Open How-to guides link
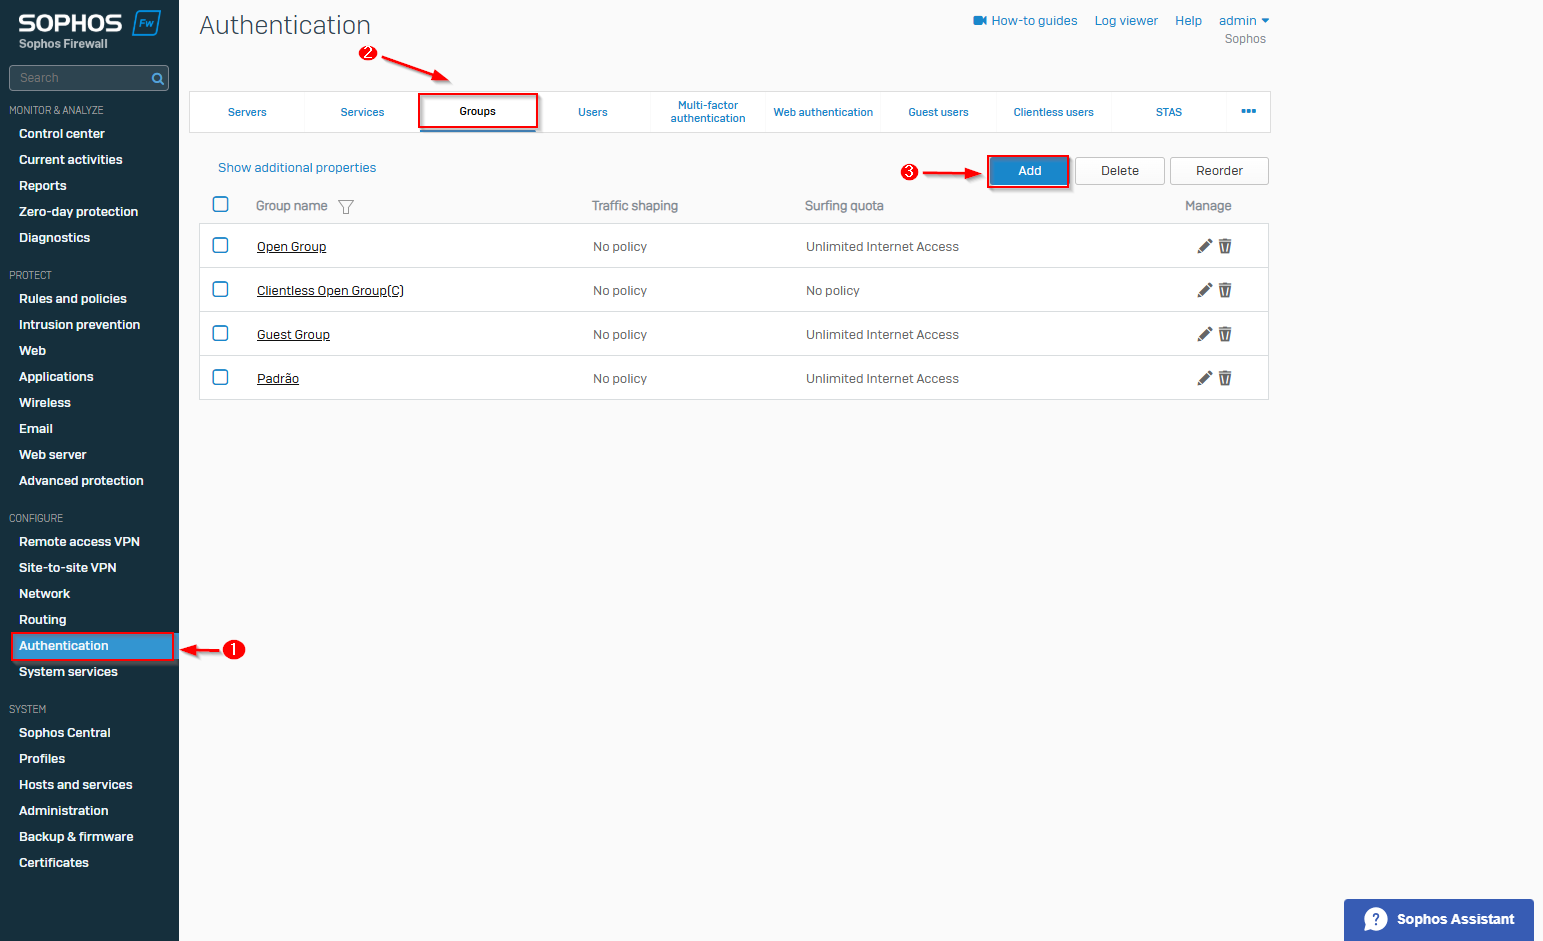The width and height of the screenshot is (1543, 941). pyautogui.click(x=1025, y=20)
